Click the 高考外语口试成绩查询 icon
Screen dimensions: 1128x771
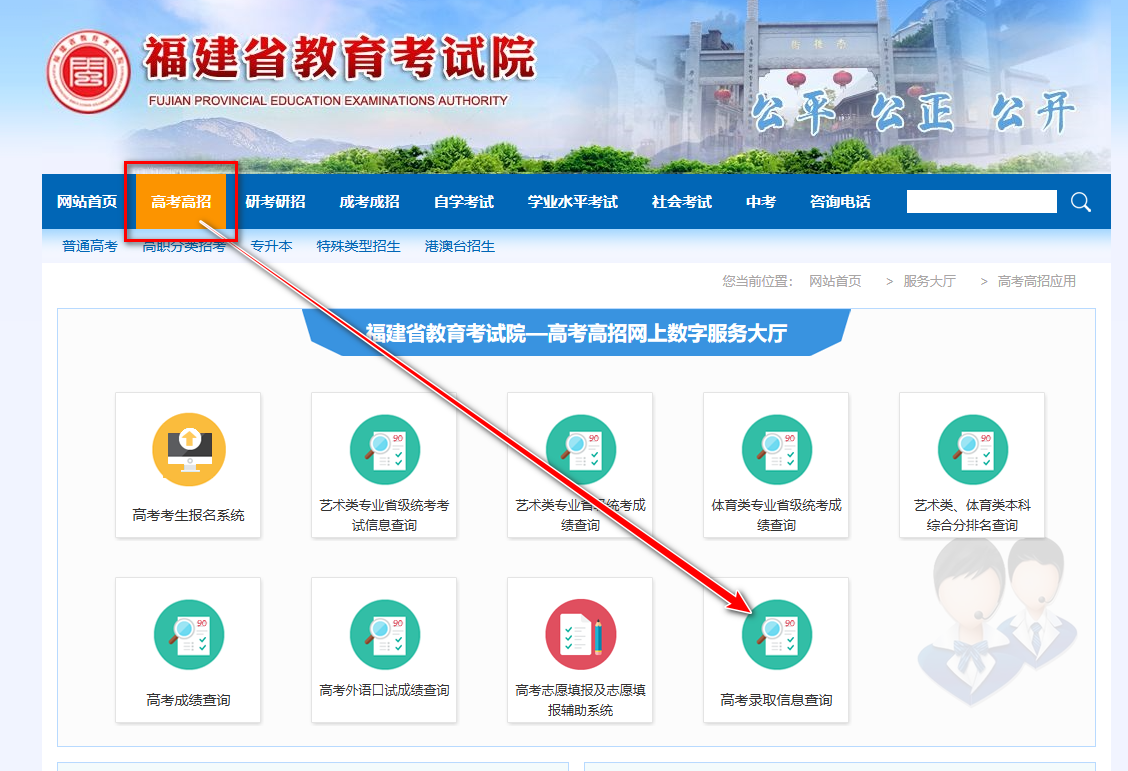385,634
